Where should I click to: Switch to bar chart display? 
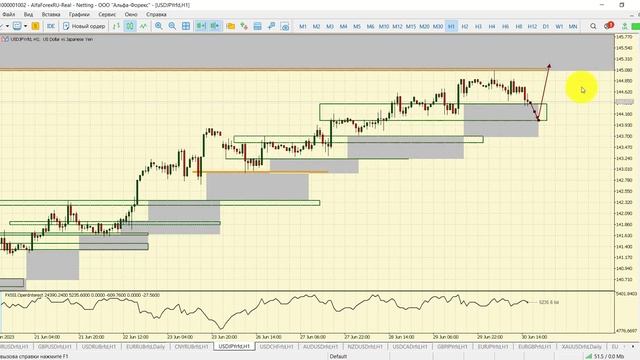116,26
